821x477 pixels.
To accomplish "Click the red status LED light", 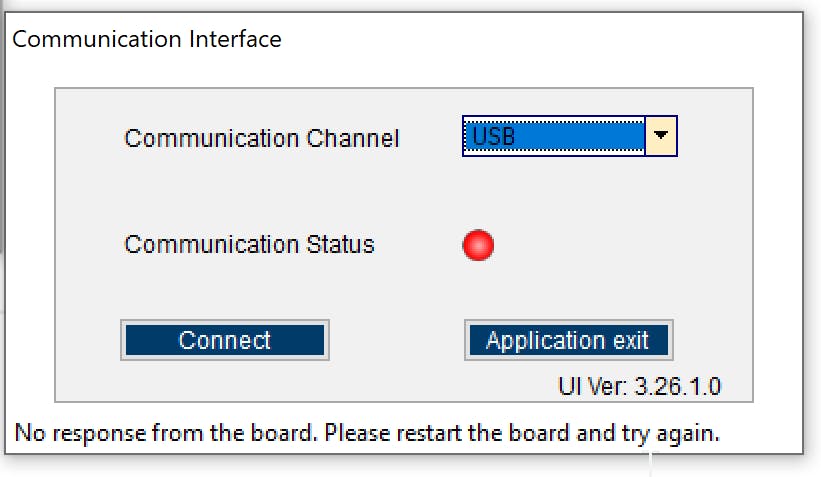I will pyautogui.click(x=478, y=245).
